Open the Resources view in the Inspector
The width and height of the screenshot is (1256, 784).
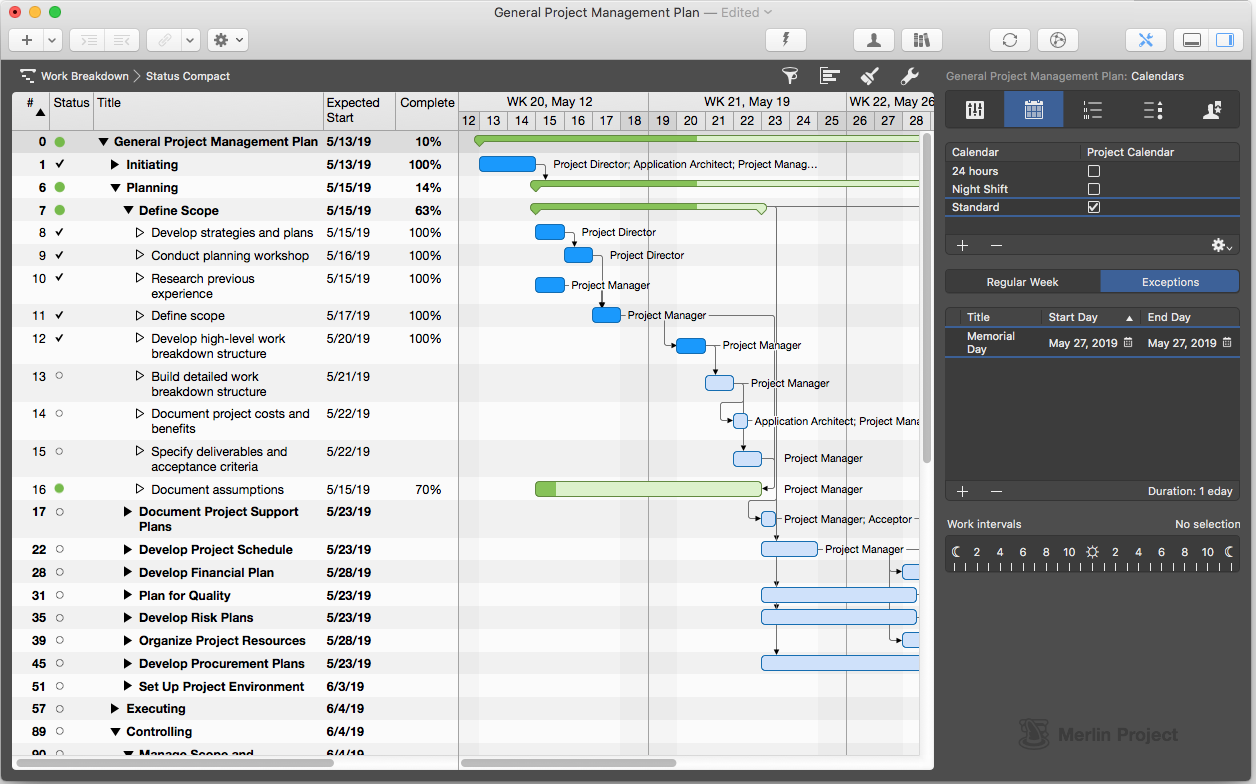click(1212, 110)
